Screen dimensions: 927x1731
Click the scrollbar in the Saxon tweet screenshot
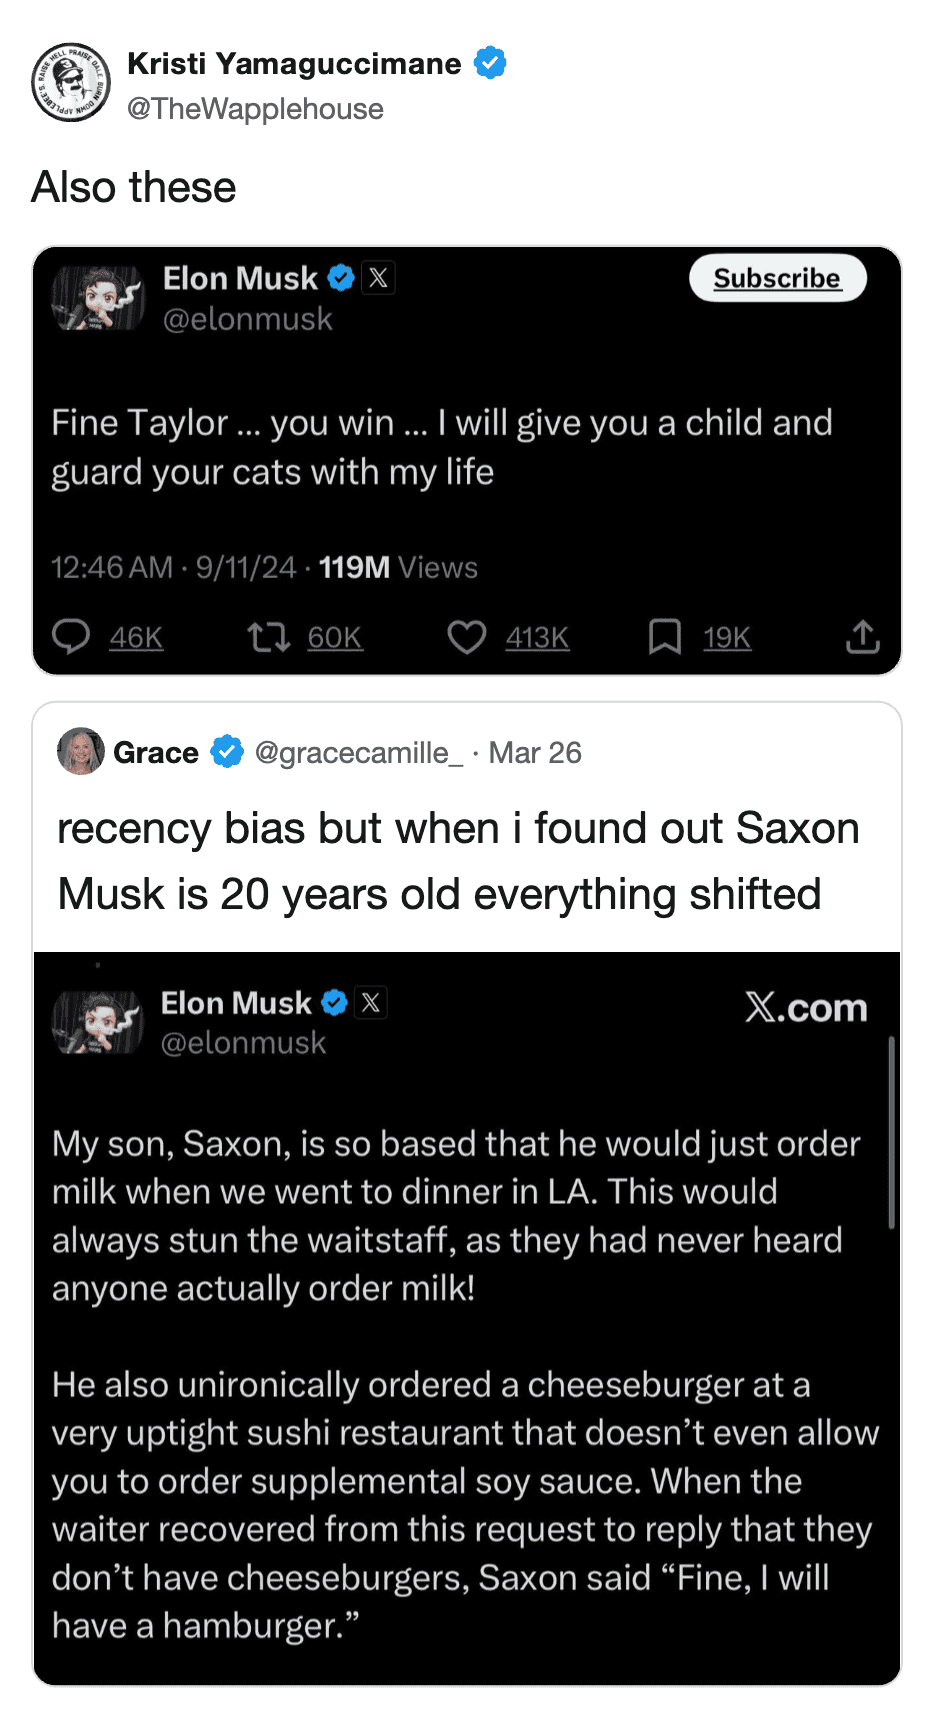pos(891,1132)
